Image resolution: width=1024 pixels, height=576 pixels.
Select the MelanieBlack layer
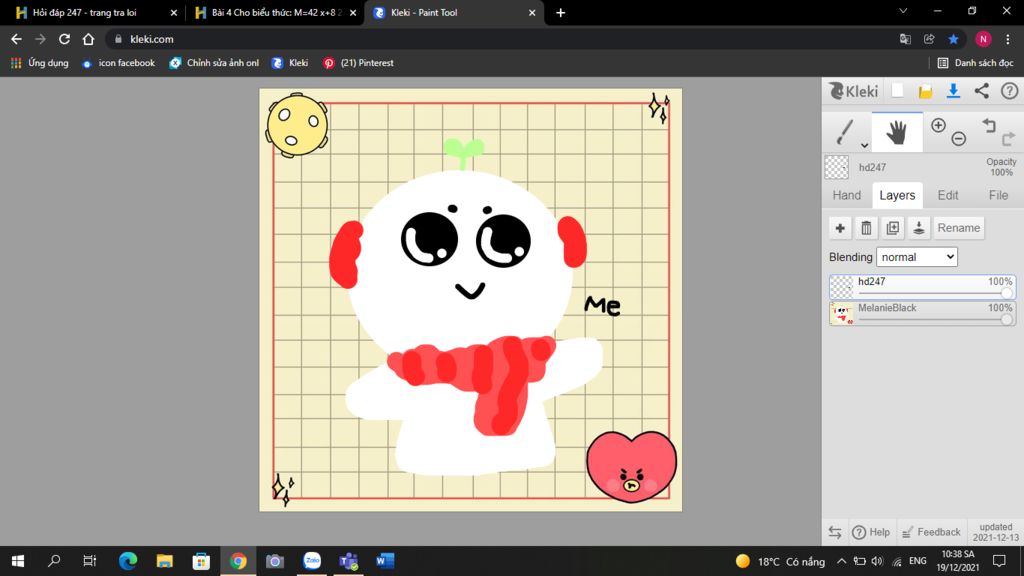[x=922, y=313]
